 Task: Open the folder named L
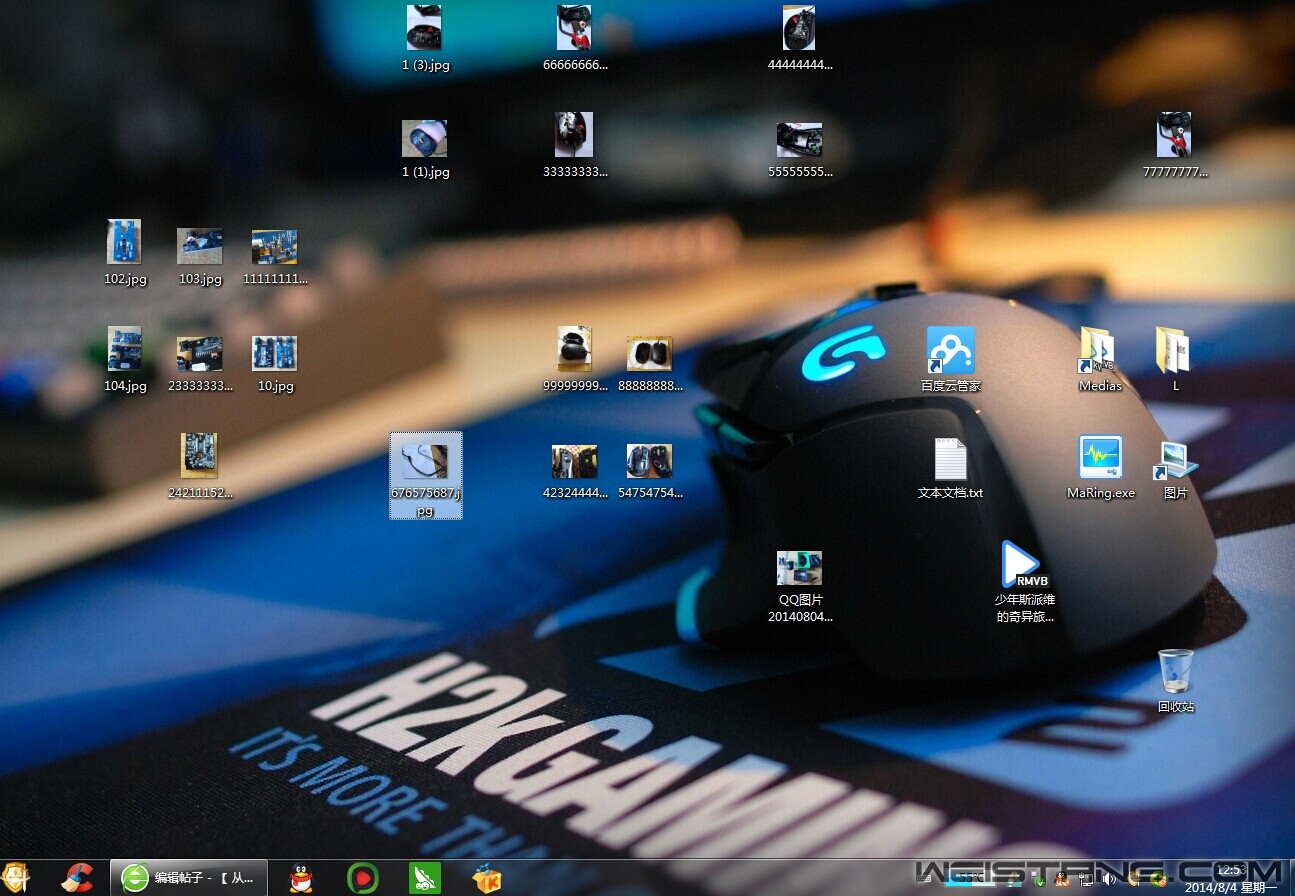point(1175,351)
